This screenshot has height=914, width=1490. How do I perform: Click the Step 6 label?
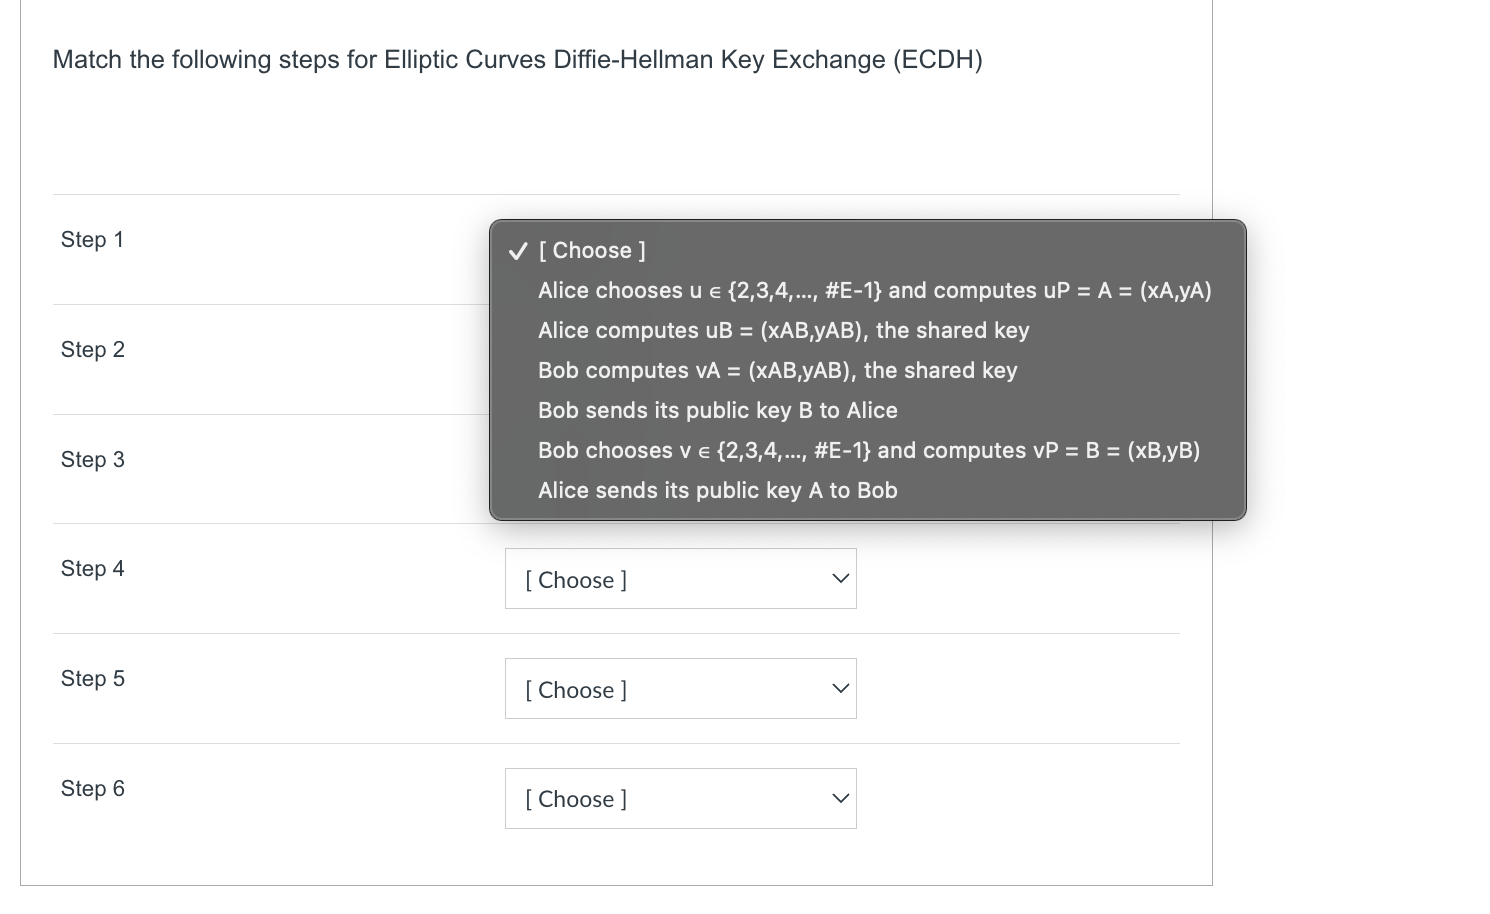[92, 788]
